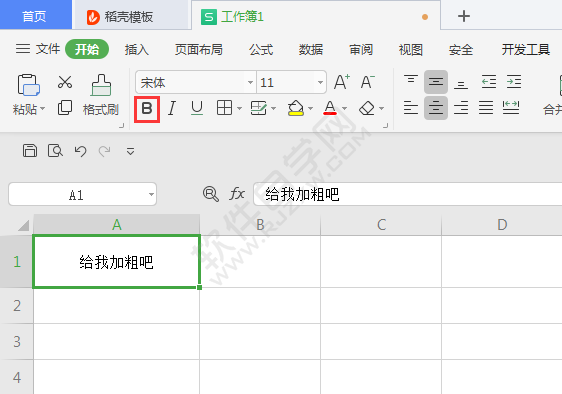
Task: Click the Cut scissors icon
Action: 65,82
